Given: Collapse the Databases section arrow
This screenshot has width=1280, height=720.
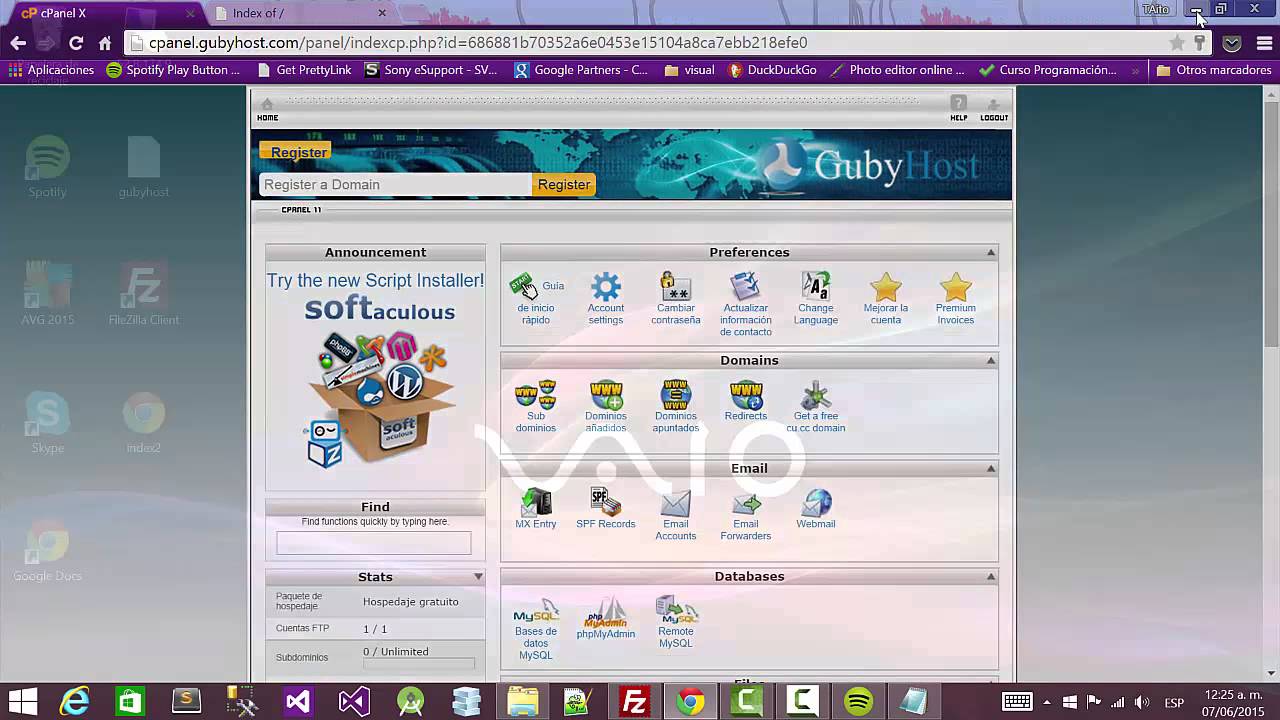Looking at the screenshot, I should pos(991,577).
